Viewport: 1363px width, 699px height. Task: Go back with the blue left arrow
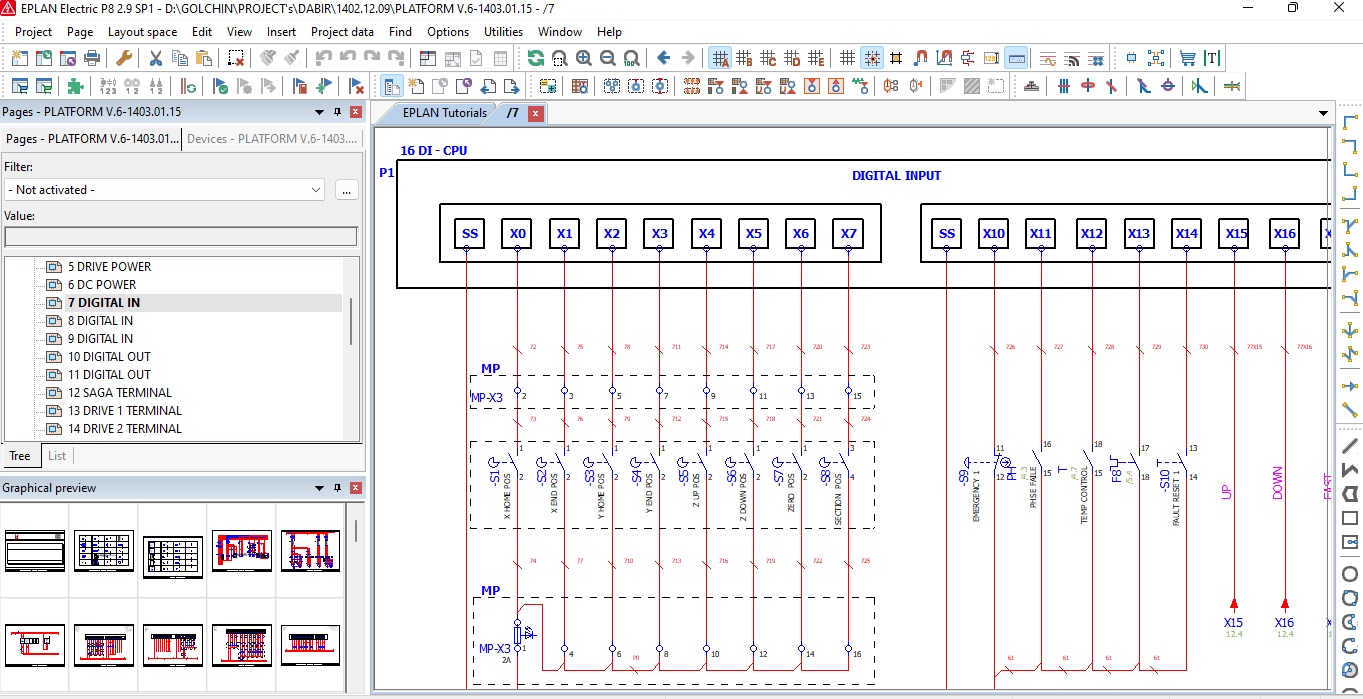coord(663,58)
